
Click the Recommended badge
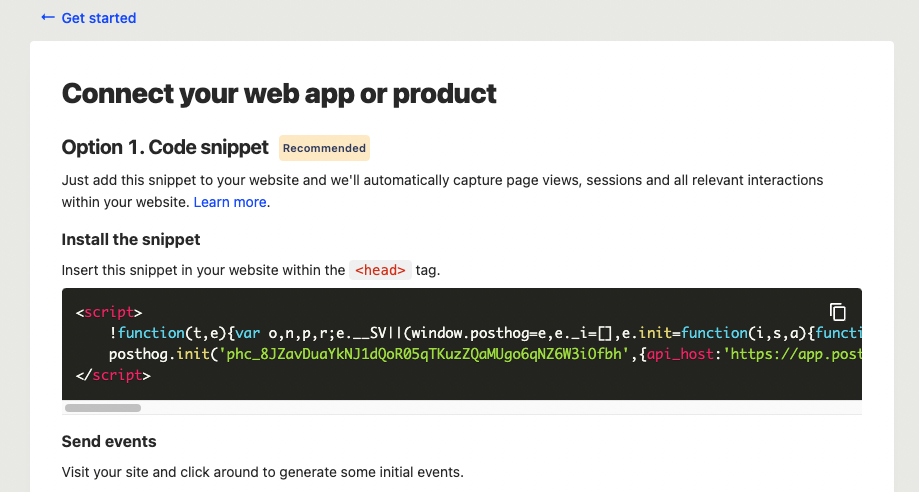click(324, 148)
